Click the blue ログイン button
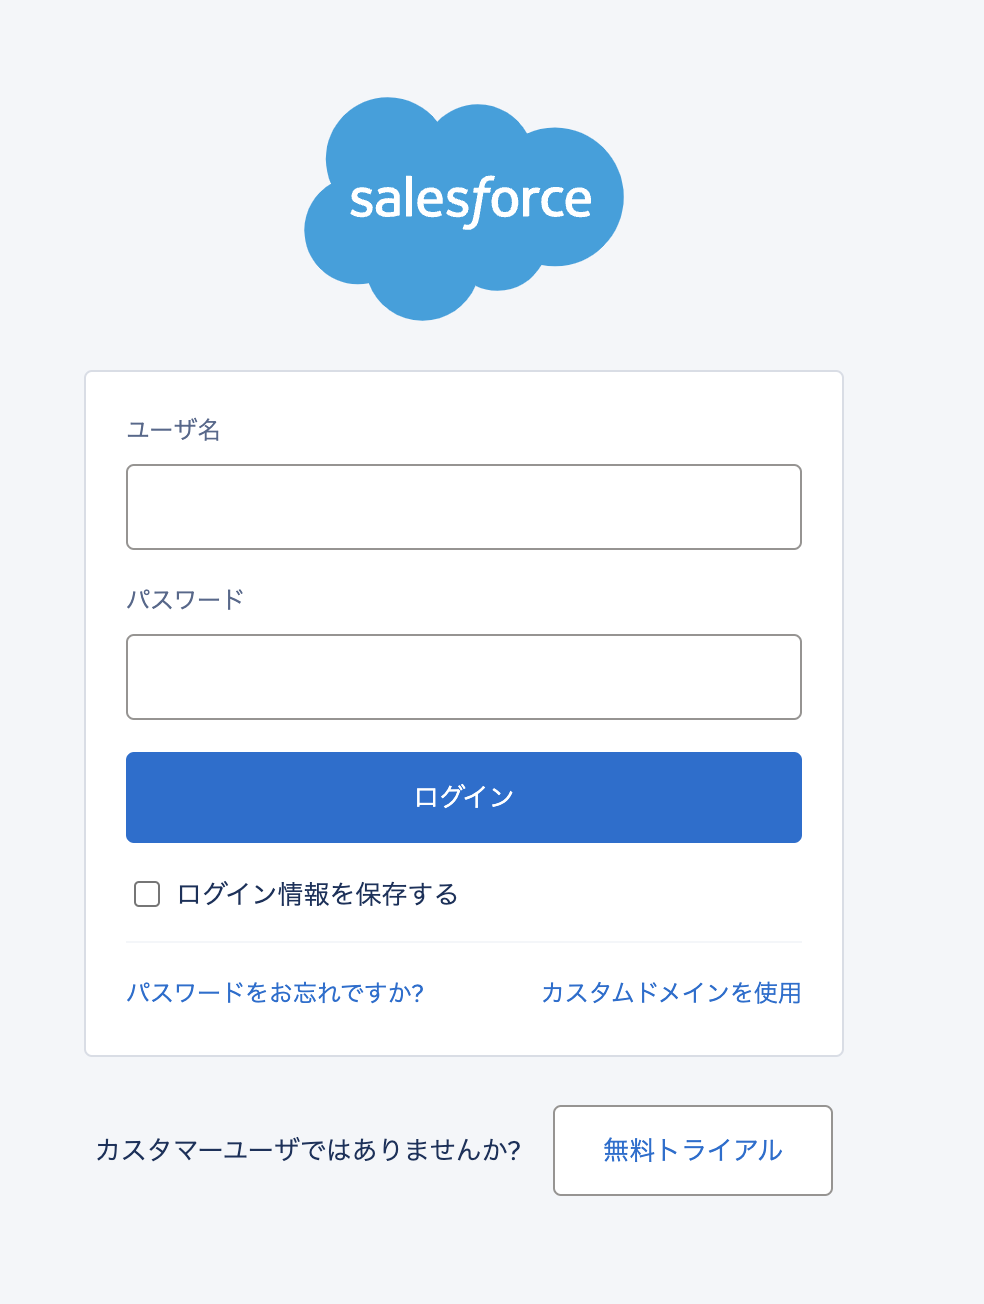This screenshot has height=1304, width=984. pos(464,797)
